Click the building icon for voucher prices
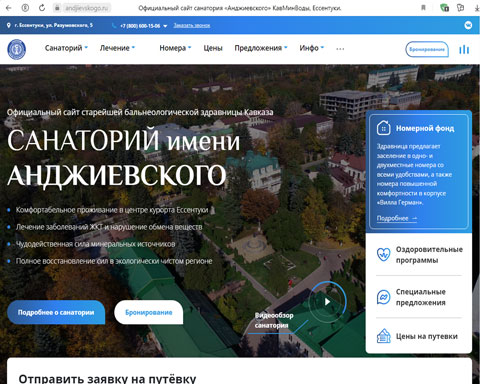Viewport: 480px width, 384px height. point(383,336)
